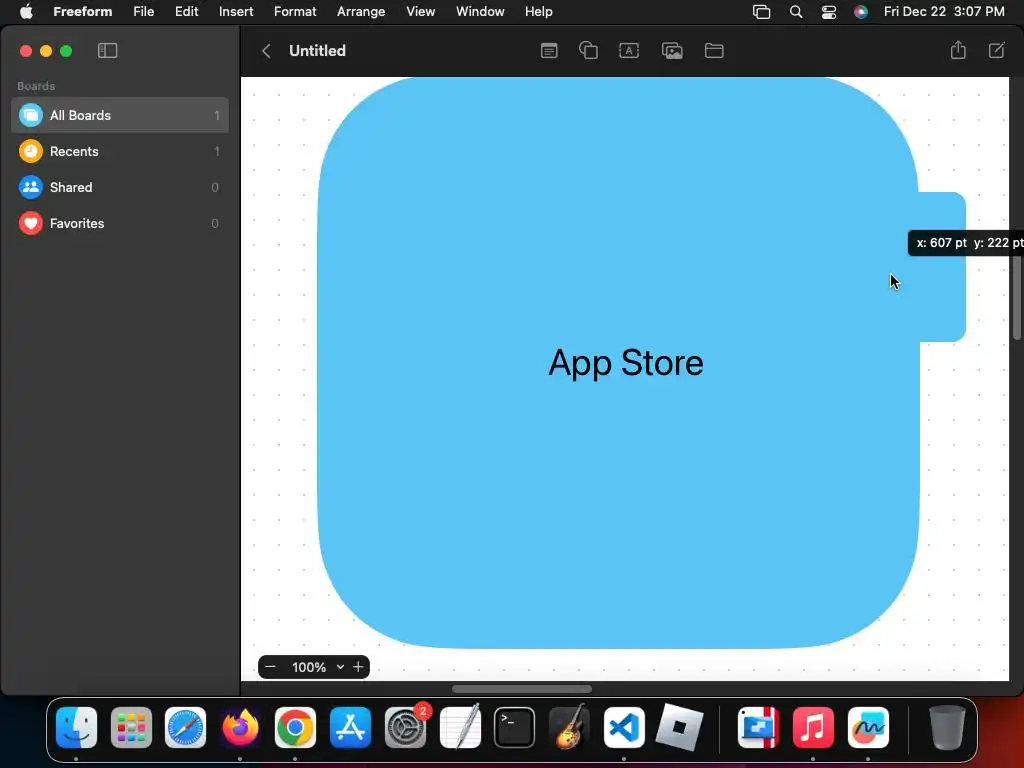Open the shapes library tool

(588, 50)
